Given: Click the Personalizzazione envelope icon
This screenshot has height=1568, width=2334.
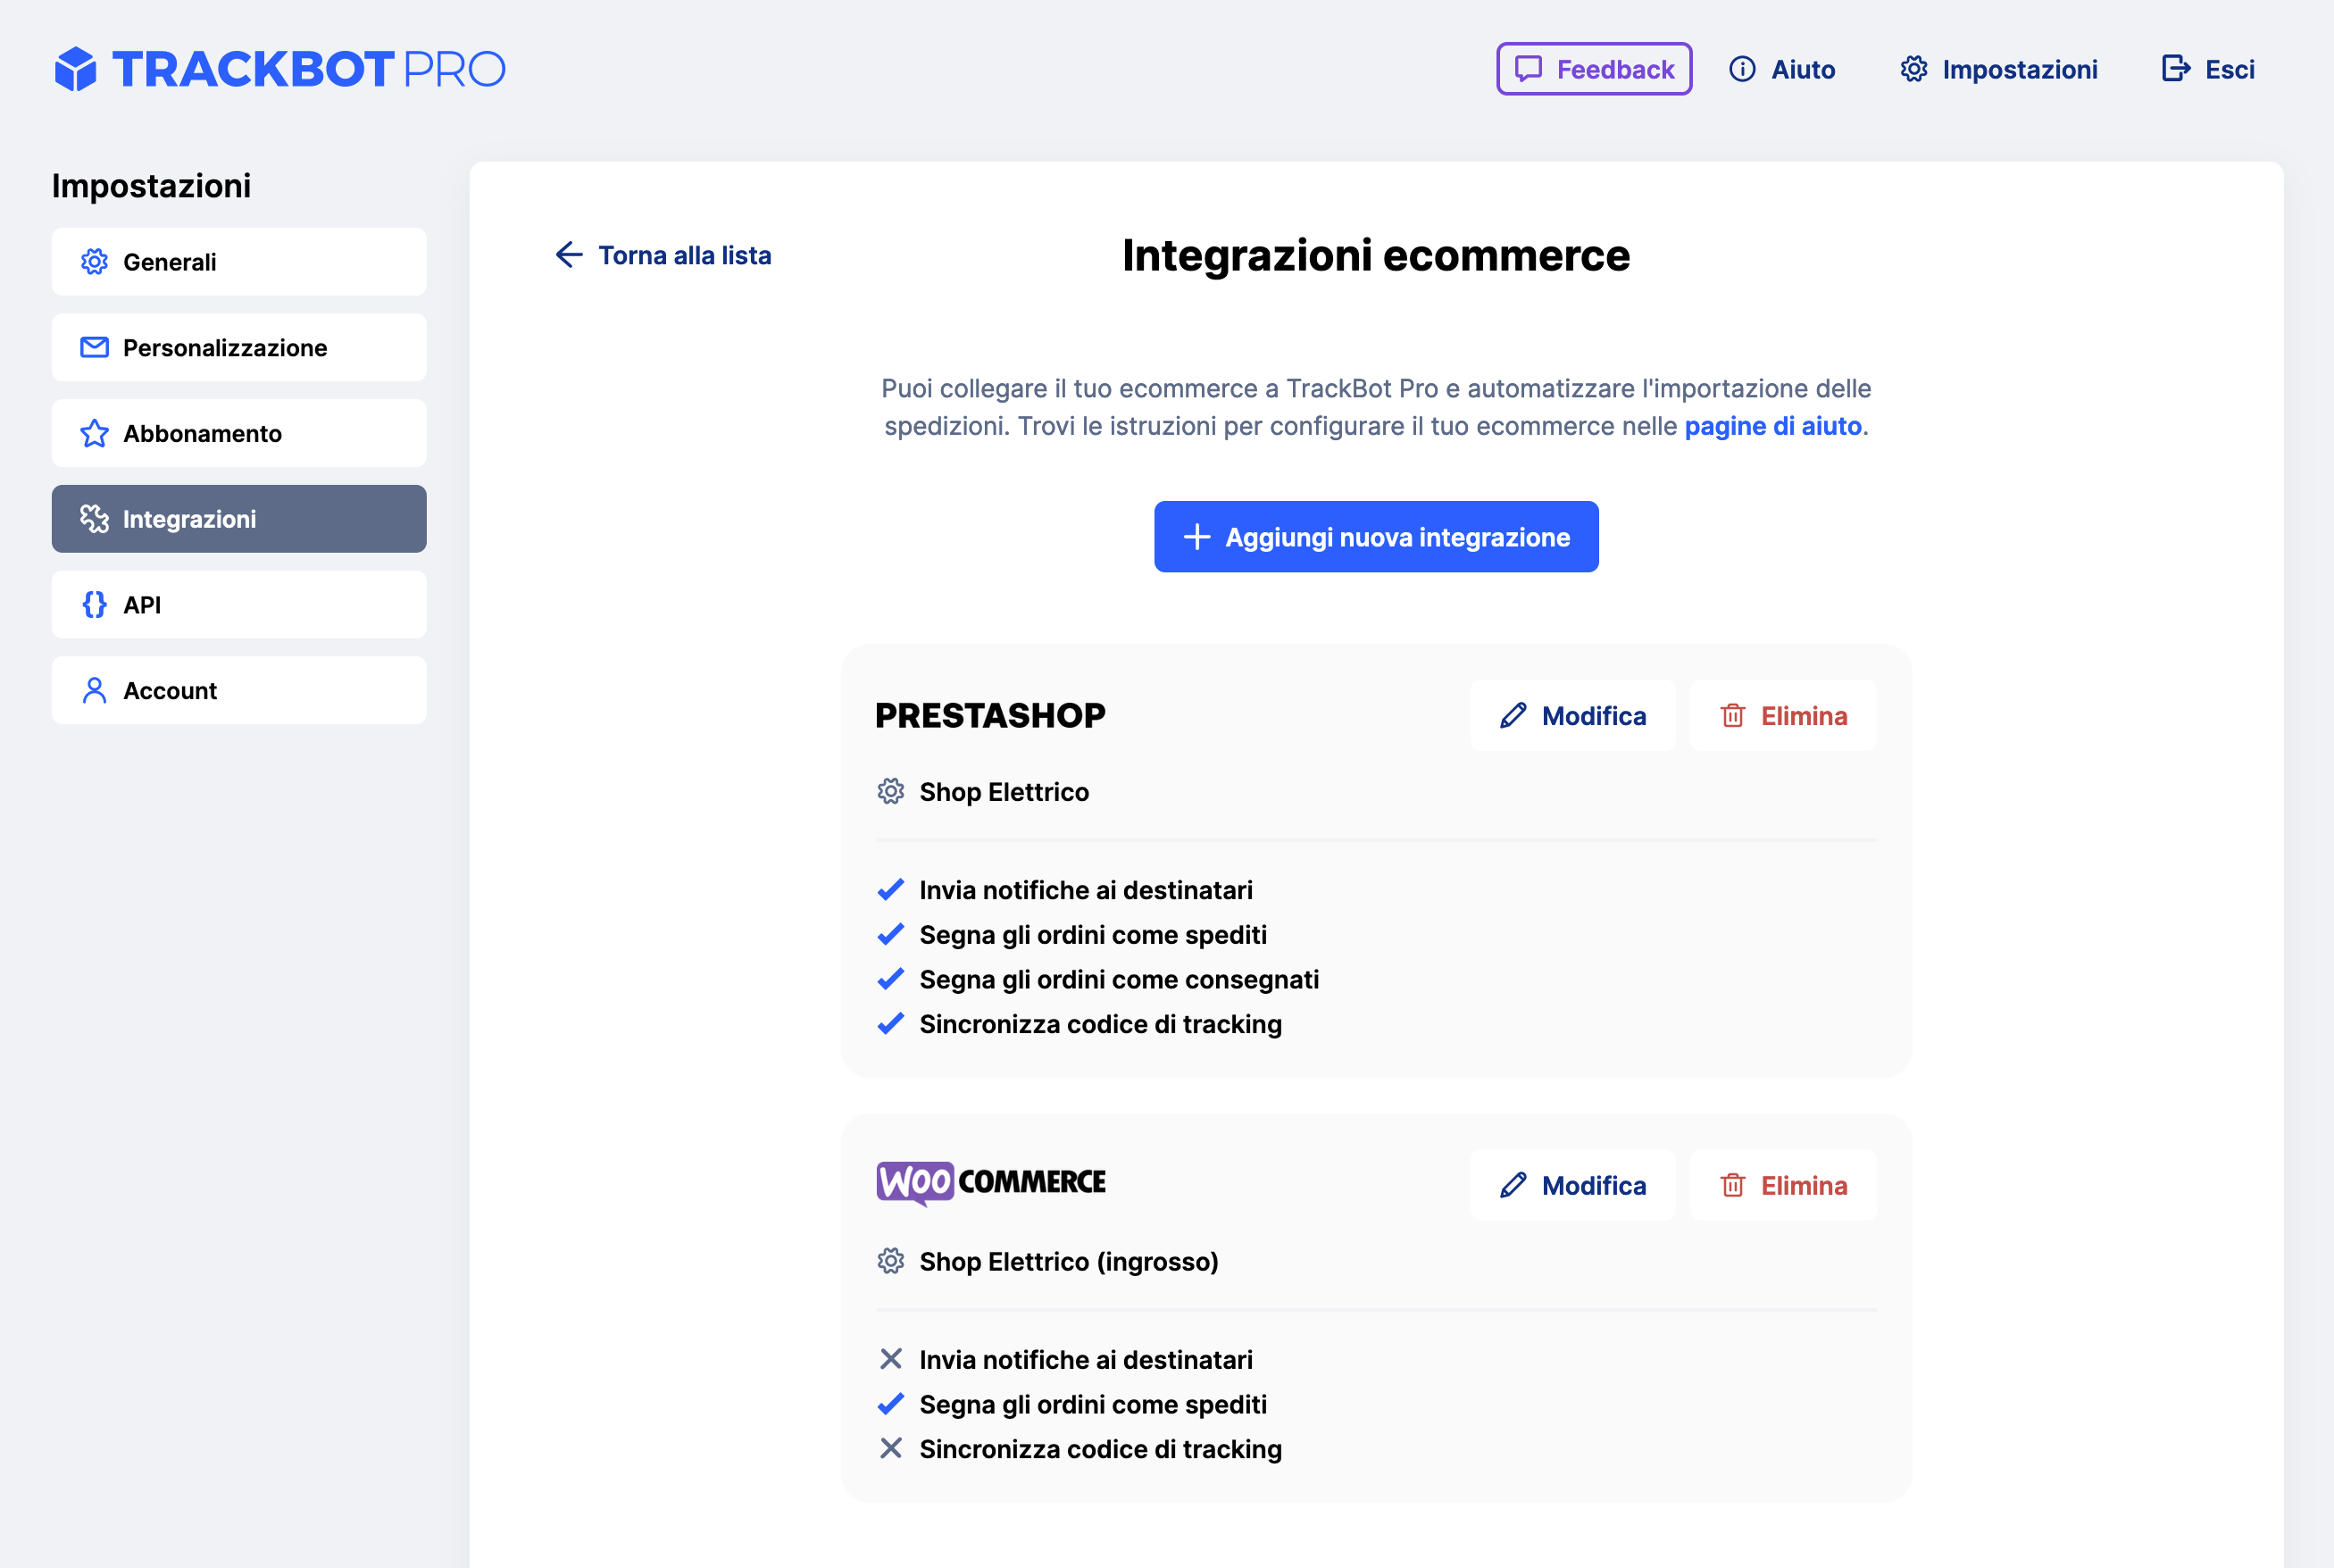Looking at the screenshot, I should (94, 348).
